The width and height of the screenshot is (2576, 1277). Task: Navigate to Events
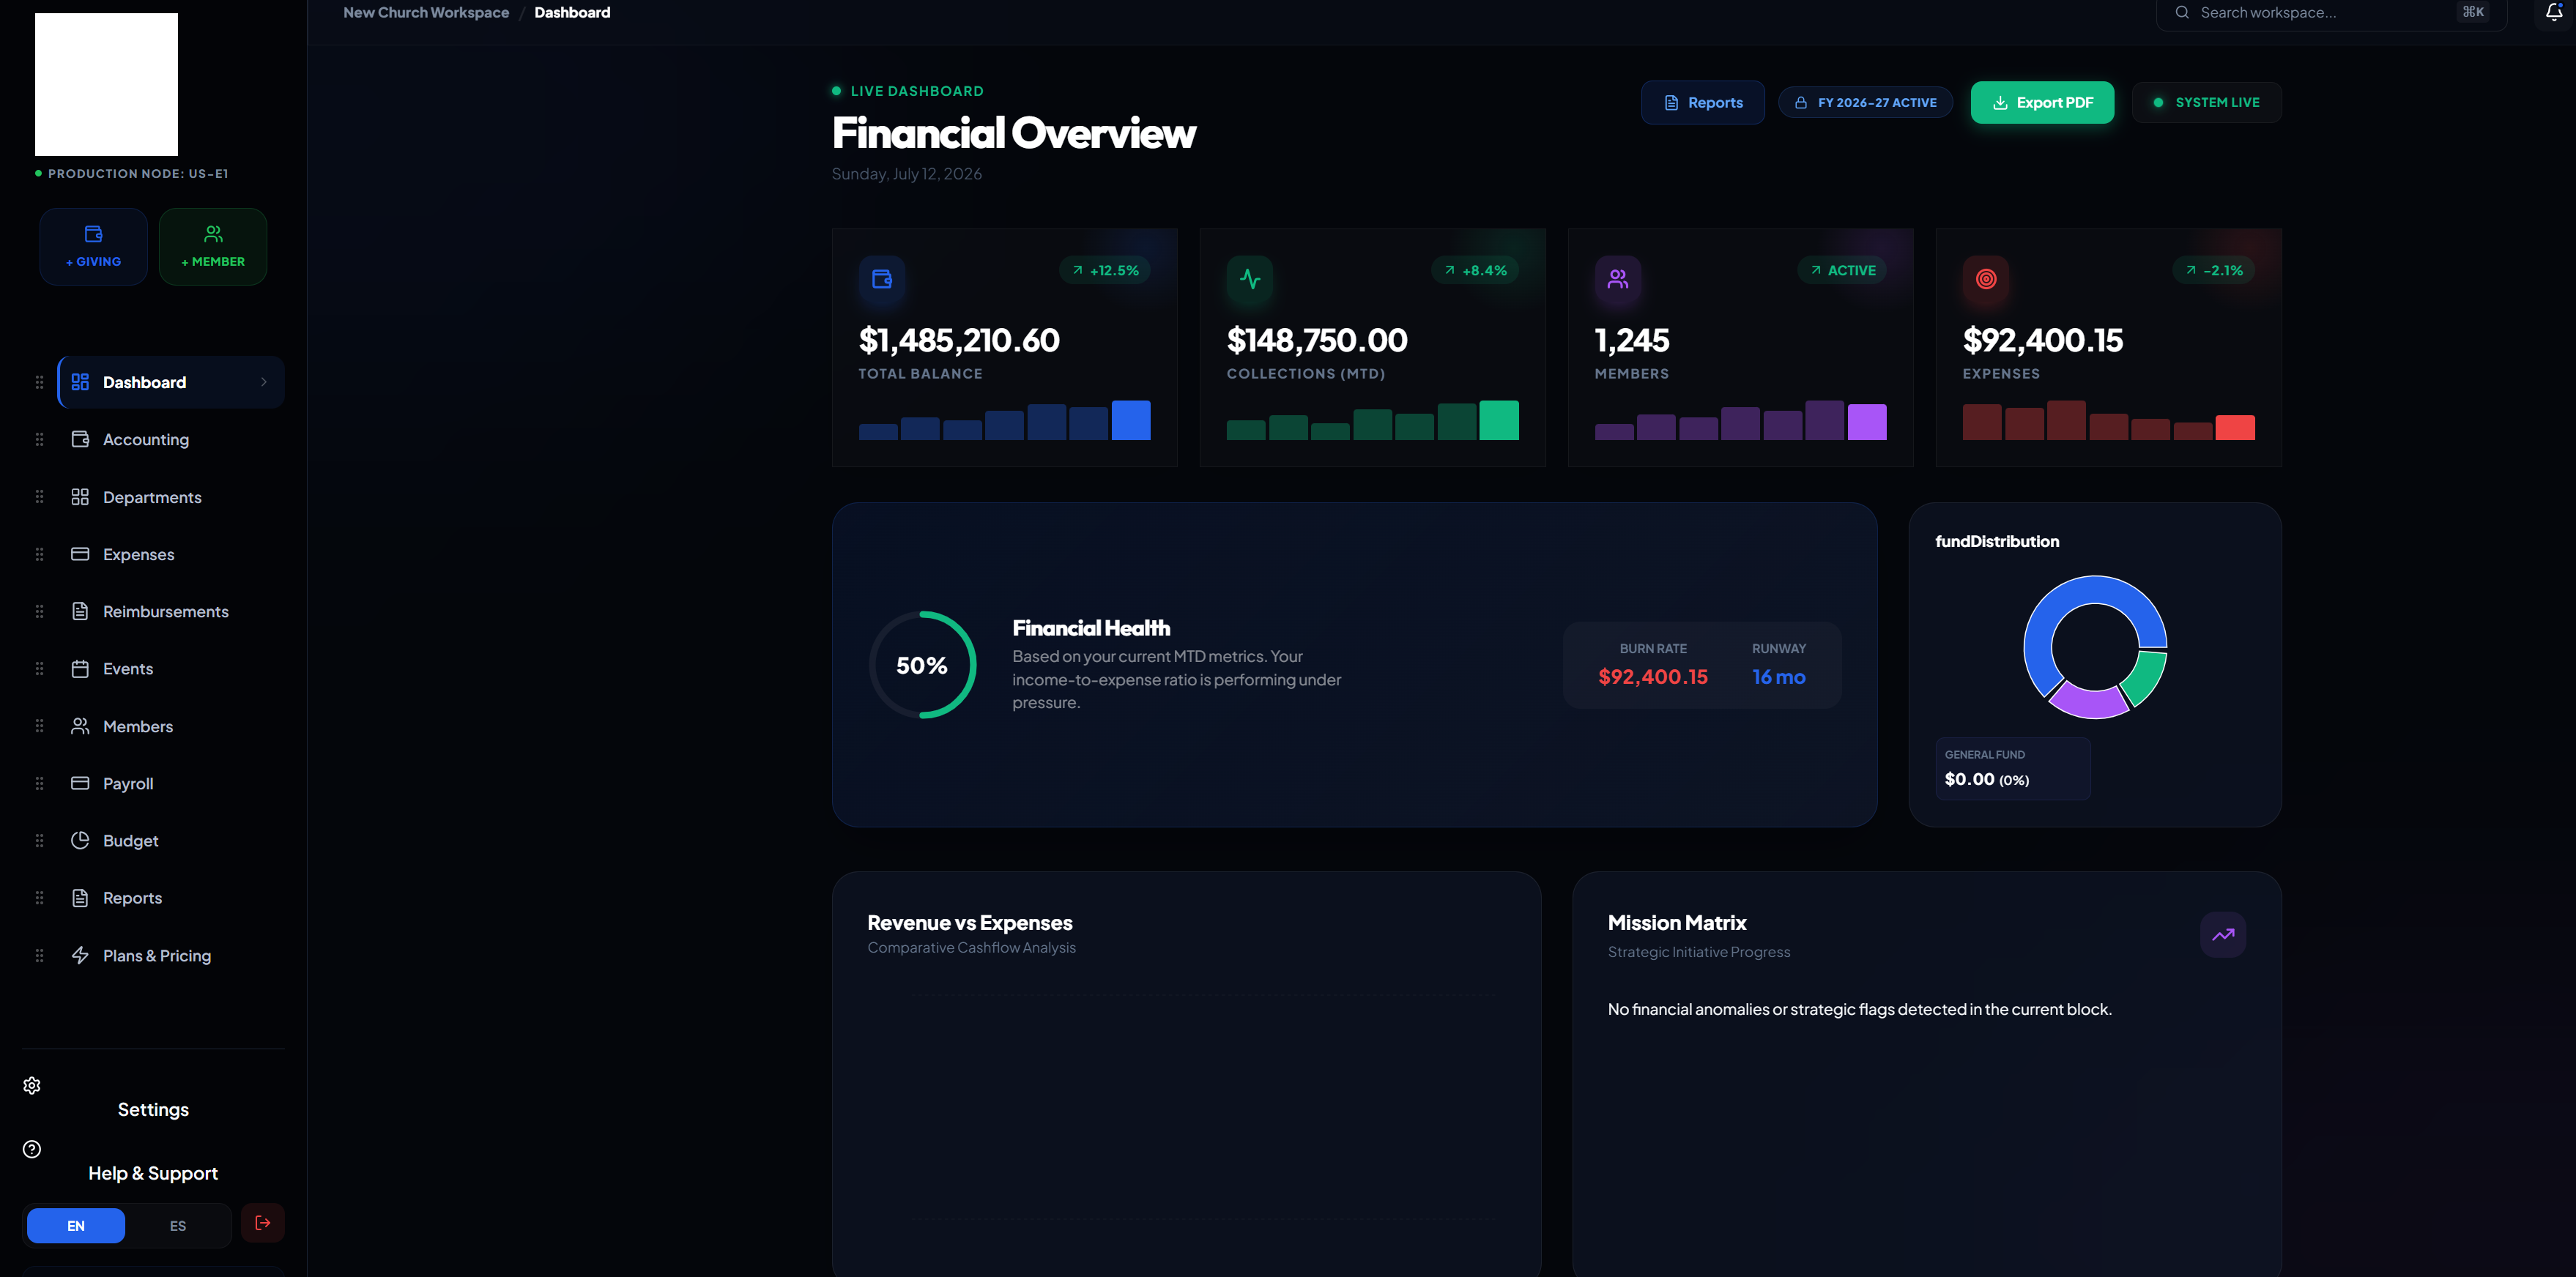click(171, 669)
